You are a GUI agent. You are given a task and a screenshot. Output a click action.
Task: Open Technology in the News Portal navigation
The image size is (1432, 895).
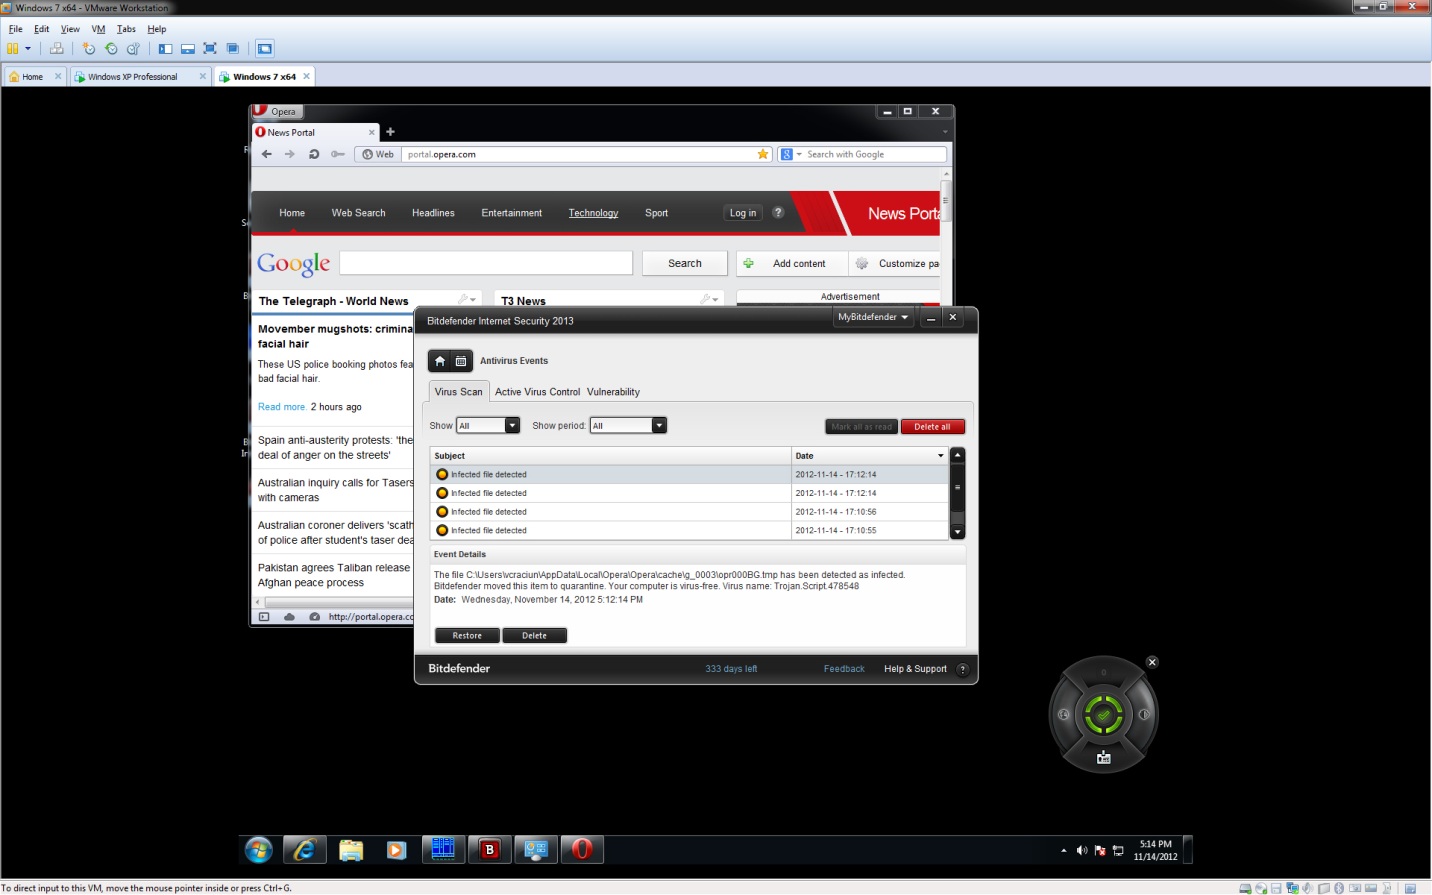593,213
